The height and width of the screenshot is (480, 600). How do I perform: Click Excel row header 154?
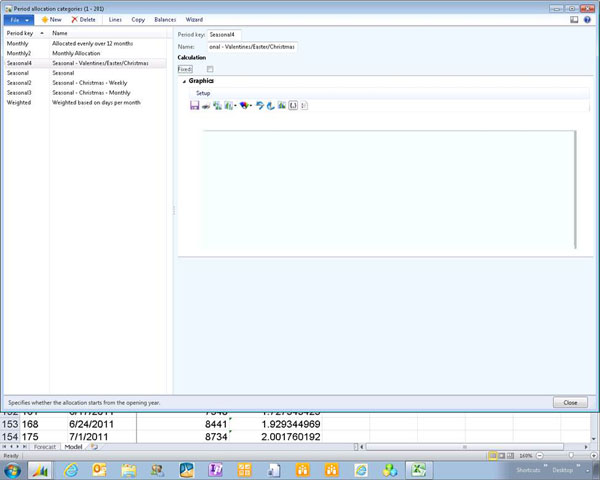10,437
